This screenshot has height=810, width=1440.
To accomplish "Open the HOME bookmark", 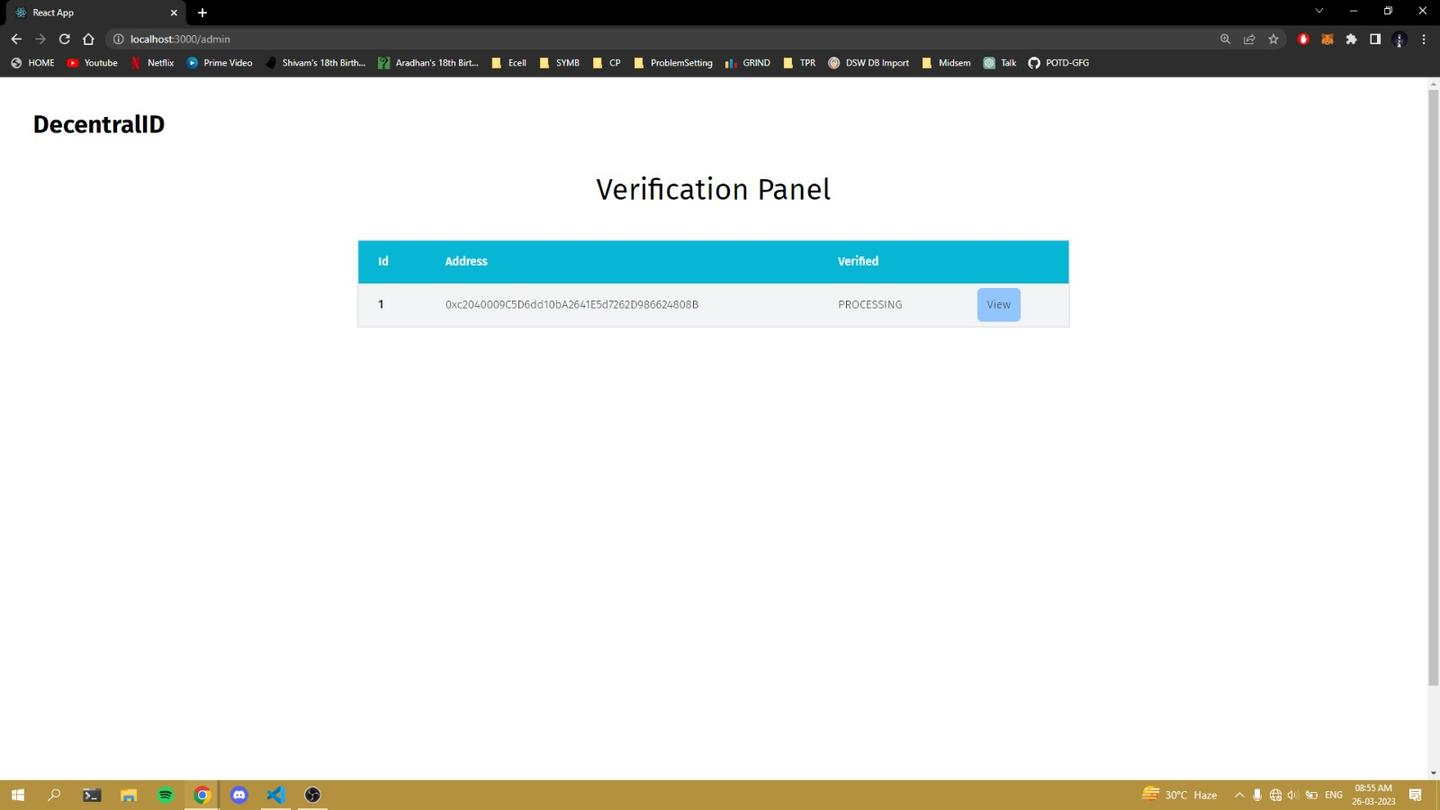I will point(32,62).
